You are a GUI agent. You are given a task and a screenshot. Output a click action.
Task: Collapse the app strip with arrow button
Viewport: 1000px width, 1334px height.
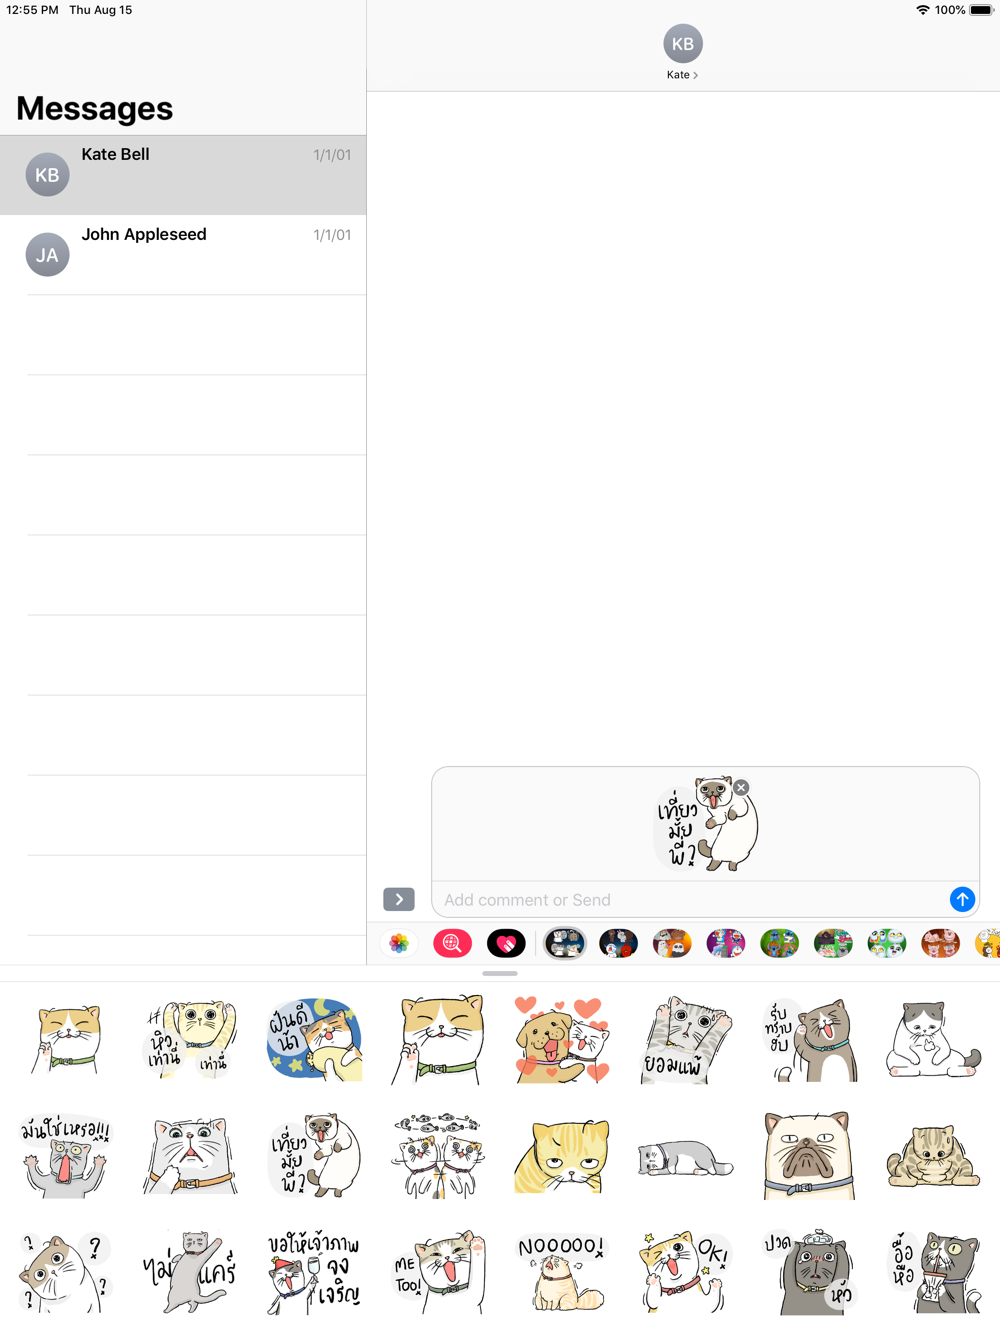[x=399, y=899]
